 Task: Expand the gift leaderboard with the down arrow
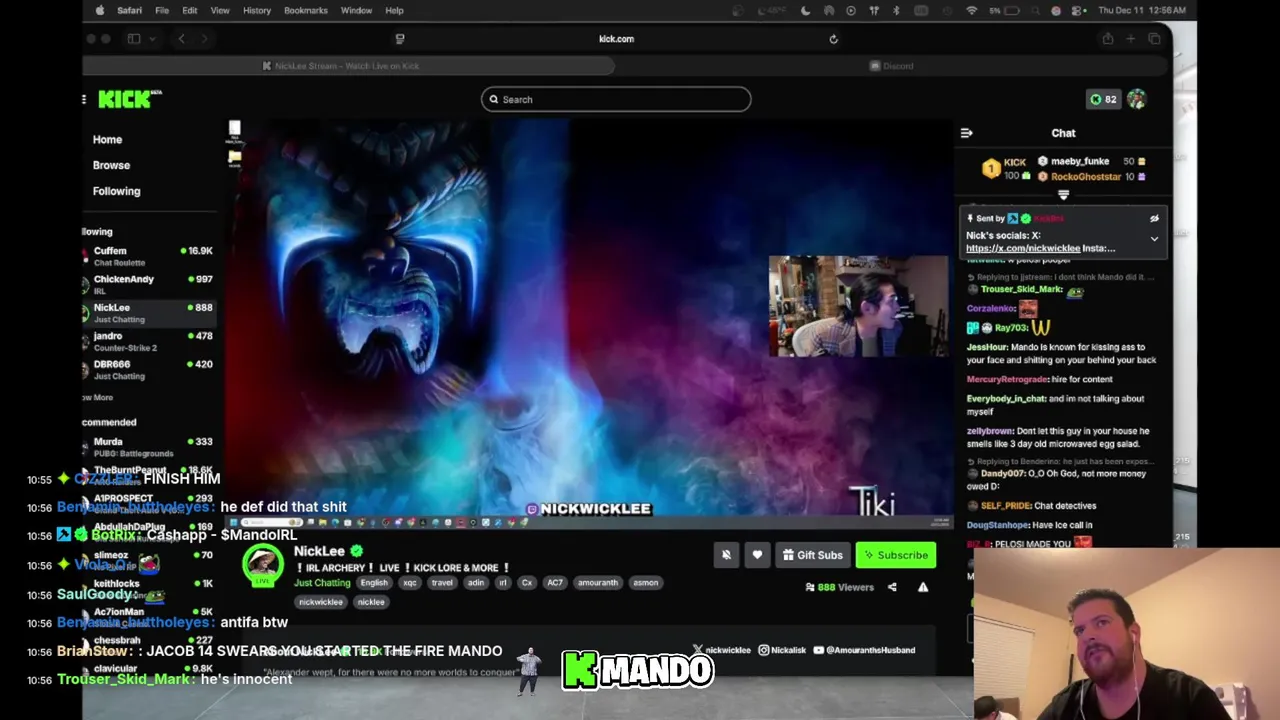(1063, 196)
